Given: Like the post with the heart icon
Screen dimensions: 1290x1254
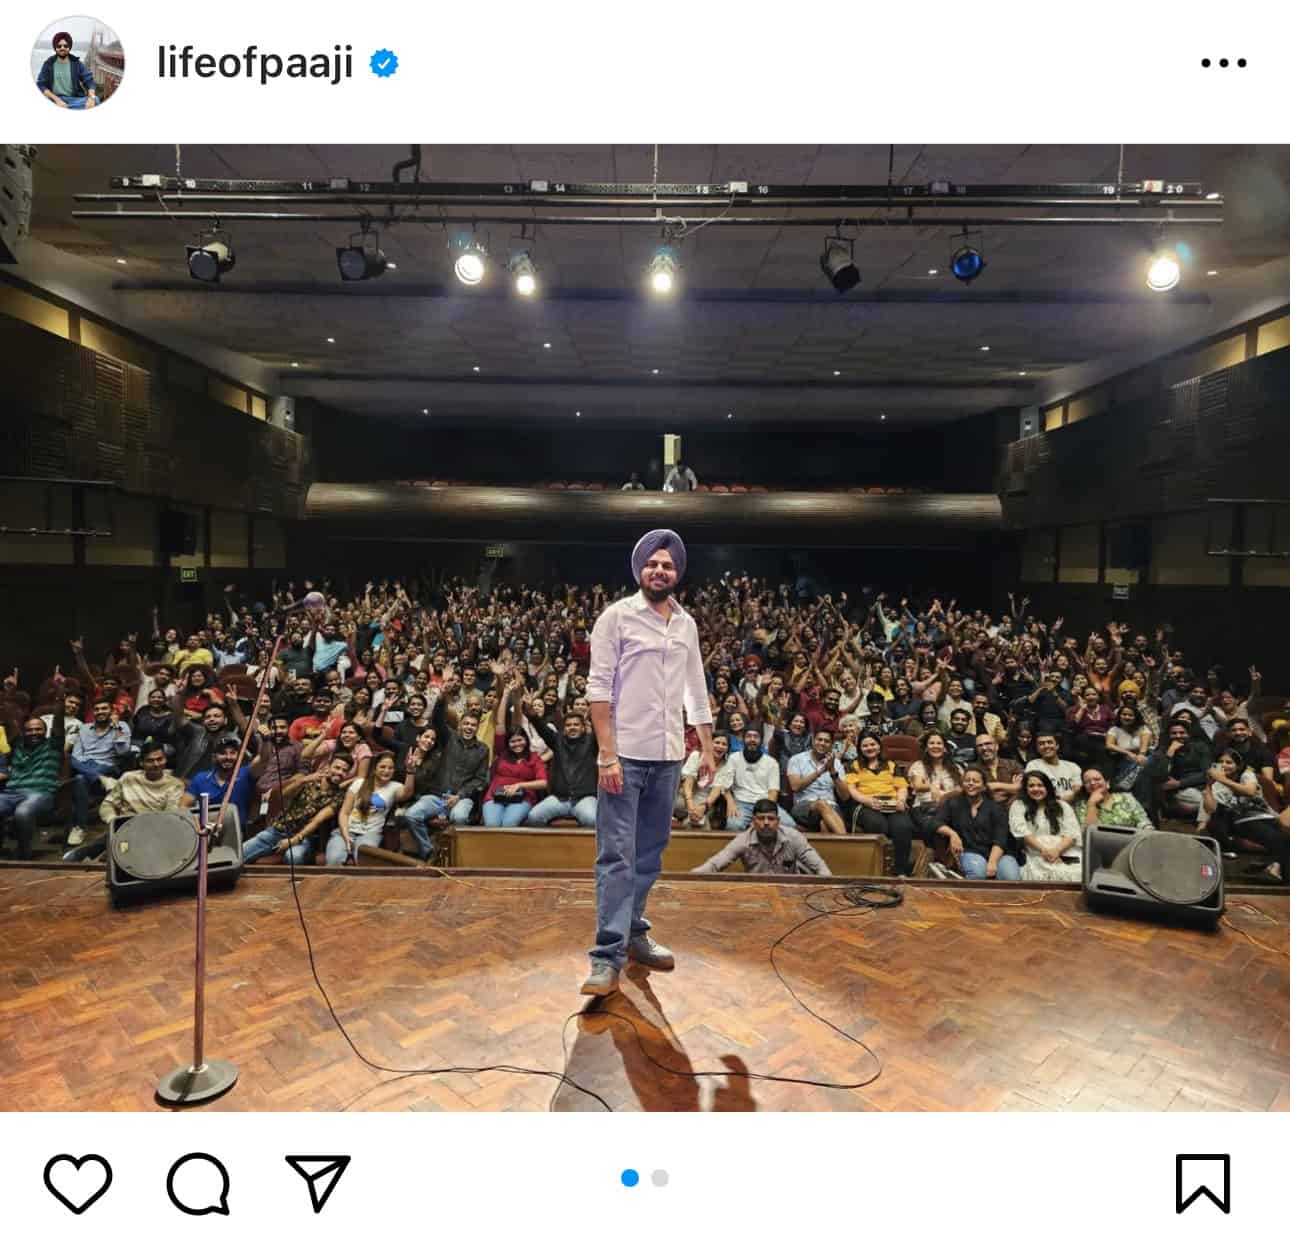Looking at the screenshot, I should pos(78,1184).
